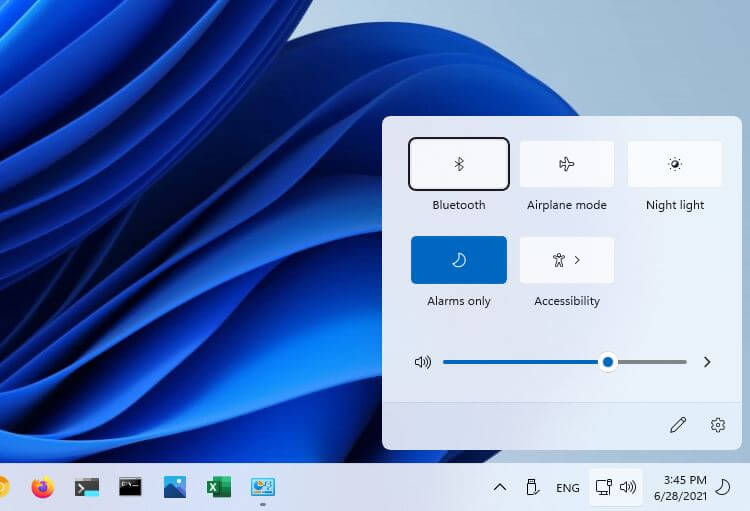Viewport: 750px width, 511px height.
Task: Click the Alarms only label text
Action: coord(459,301)
